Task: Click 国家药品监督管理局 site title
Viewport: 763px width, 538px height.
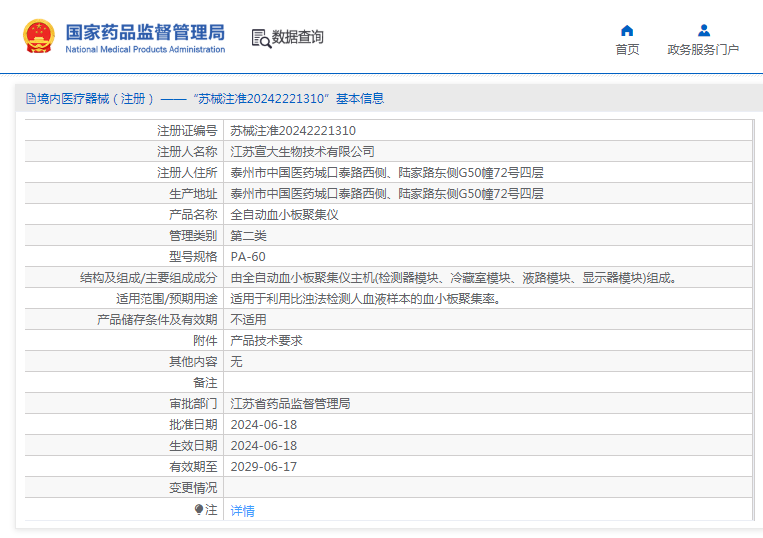Action: [145, 33]
